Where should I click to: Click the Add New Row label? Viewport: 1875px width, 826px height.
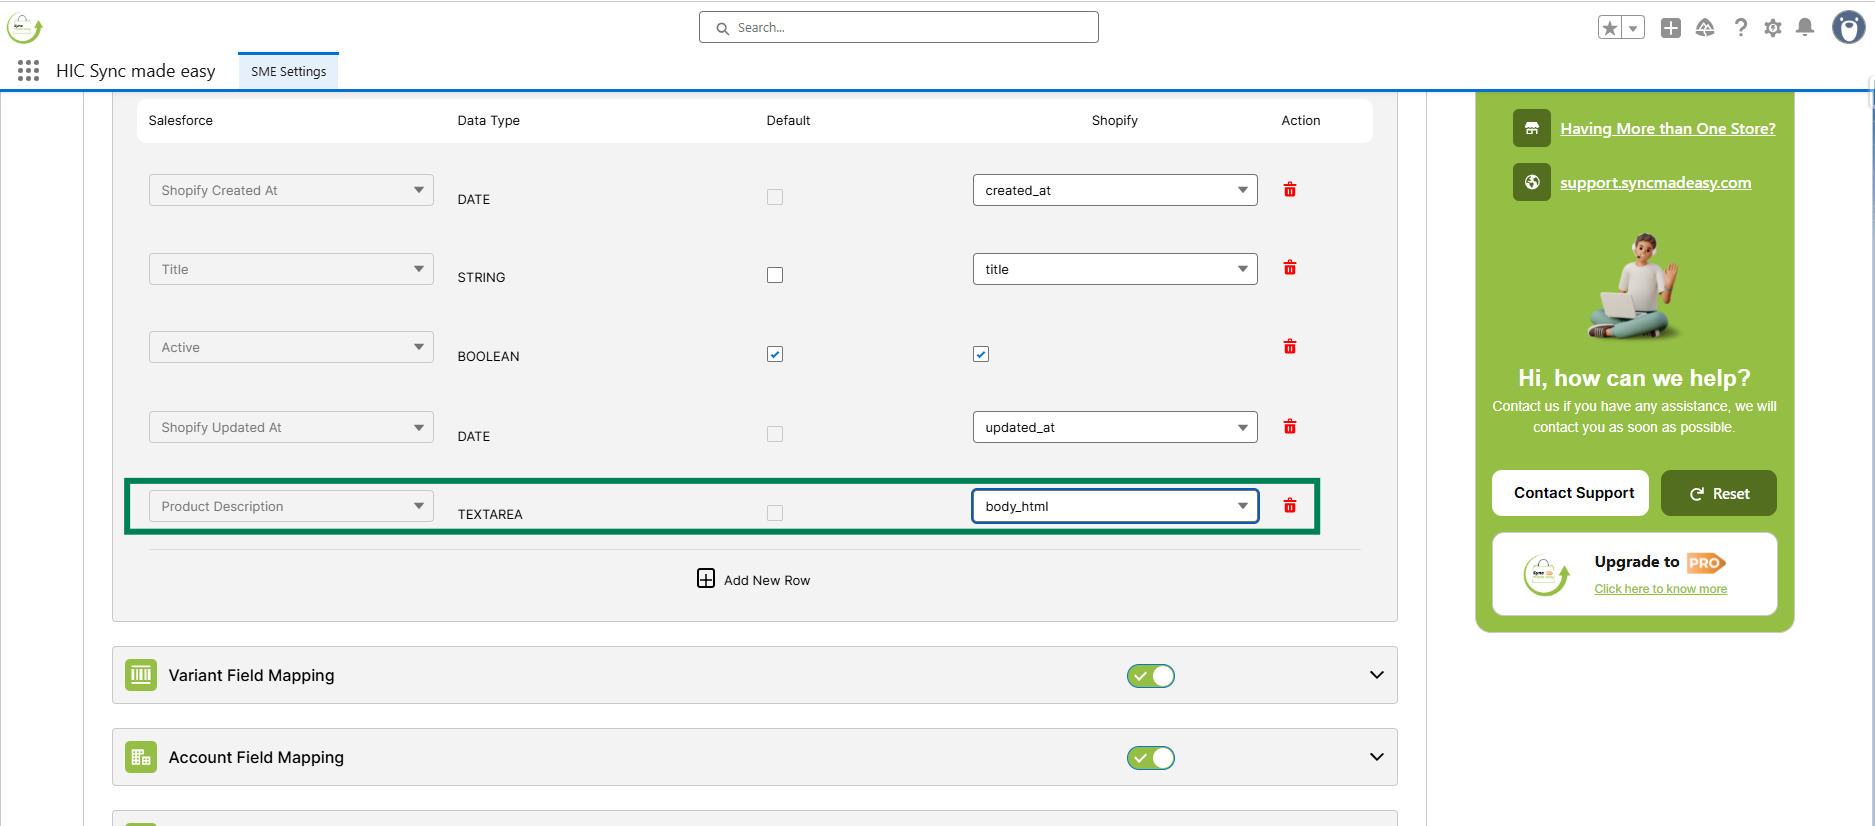(x=767, y=580)
